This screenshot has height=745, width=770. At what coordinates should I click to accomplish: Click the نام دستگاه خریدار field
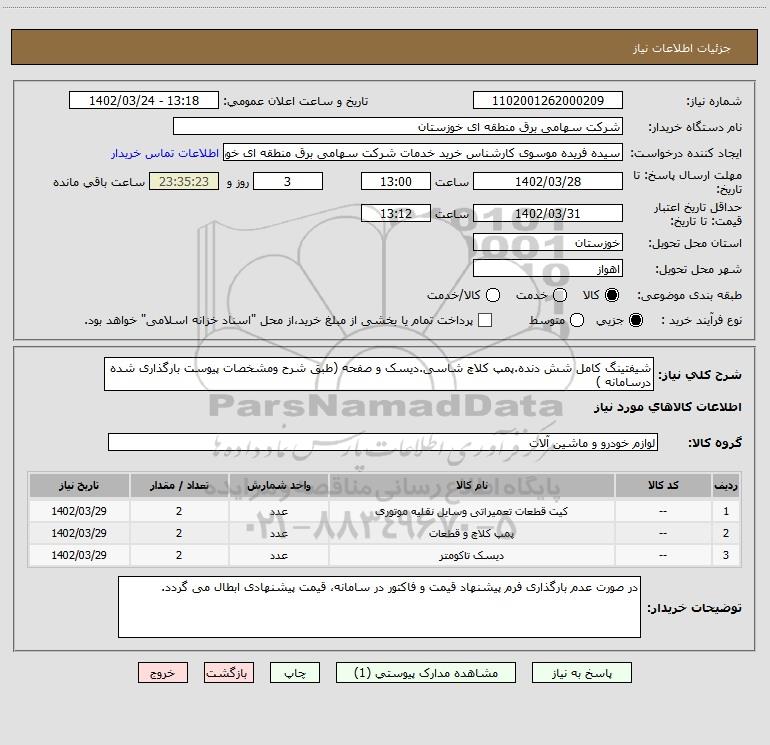(397, 127)
